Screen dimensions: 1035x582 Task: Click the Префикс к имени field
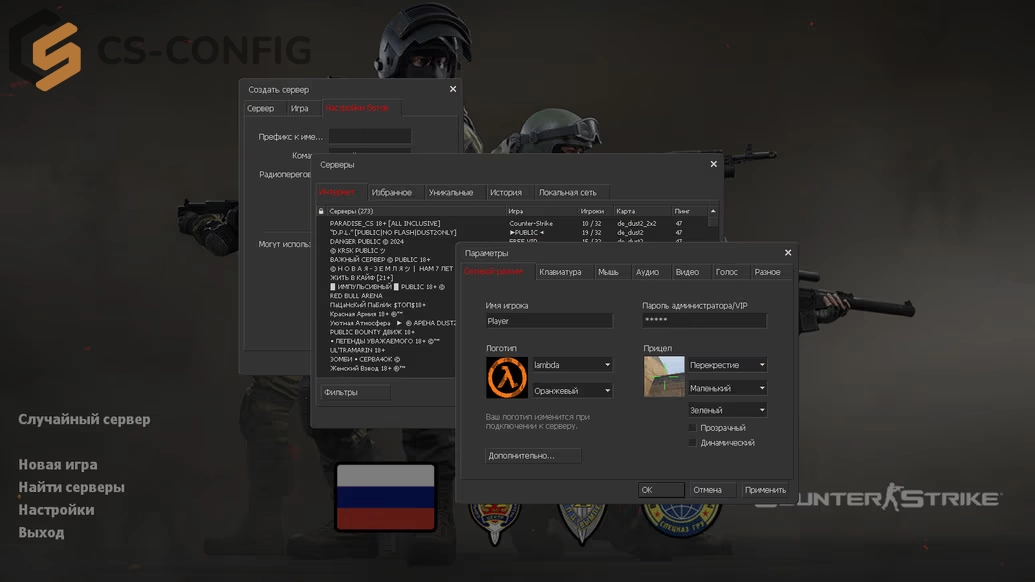tap(370, 136)
